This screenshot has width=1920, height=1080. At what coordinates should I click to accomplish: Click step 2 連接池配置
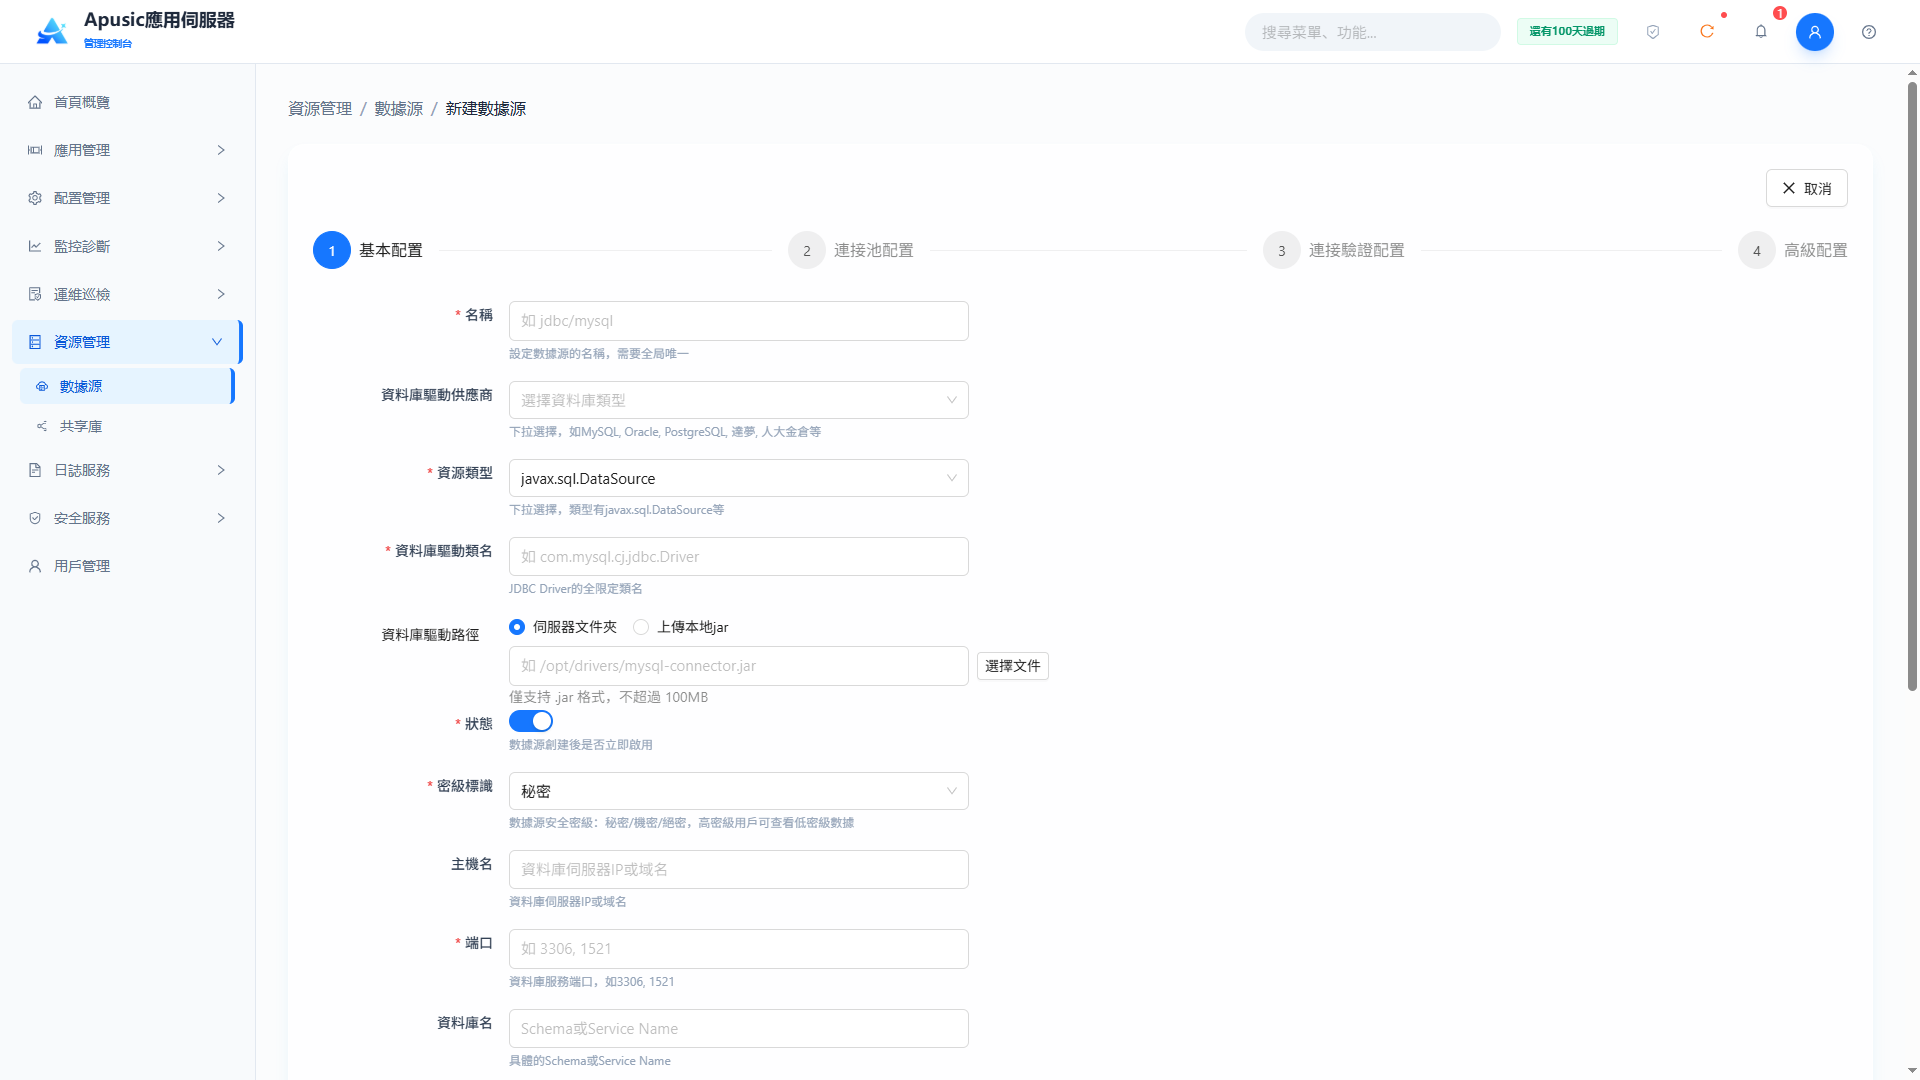(851, 250)
